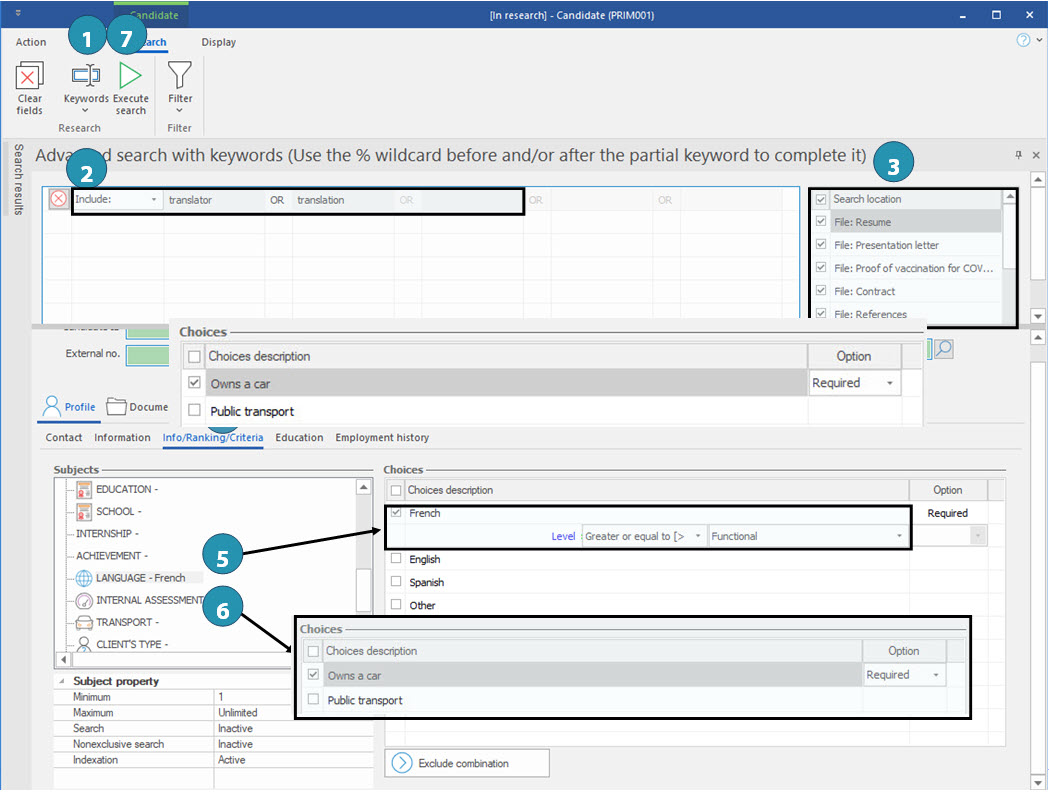Viewport: 1049px width, 792px height.
Task: Click the magnifying glass search icon
Action: tap(943, 349)
